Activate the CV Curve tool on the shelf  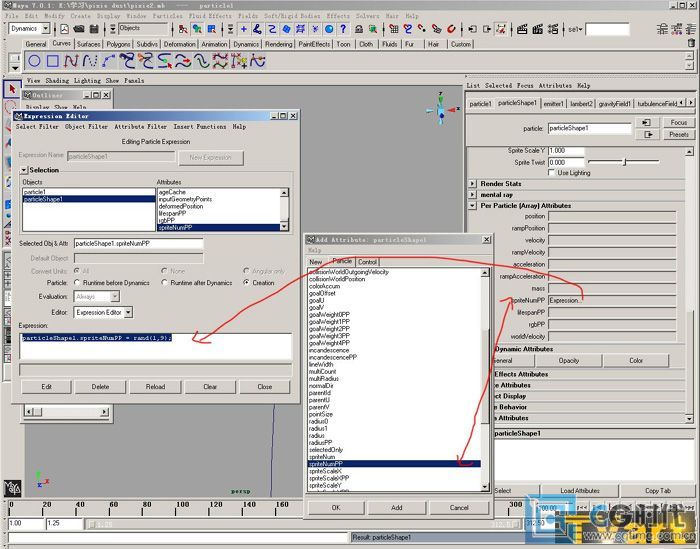tap(71, 61)
